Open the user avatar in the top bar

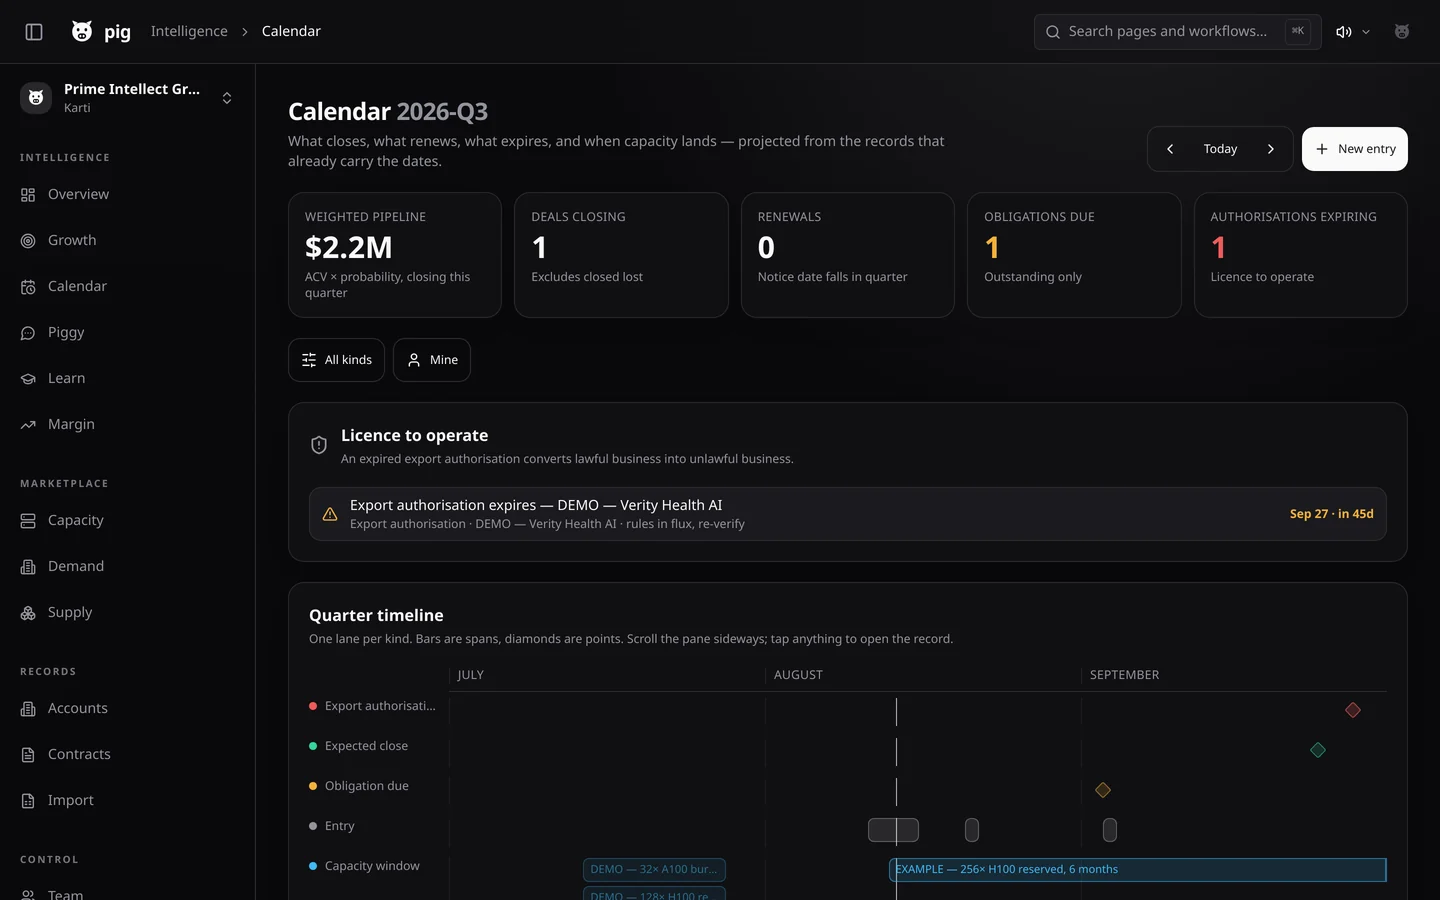pyautogui.click(x=1402, y=32)
